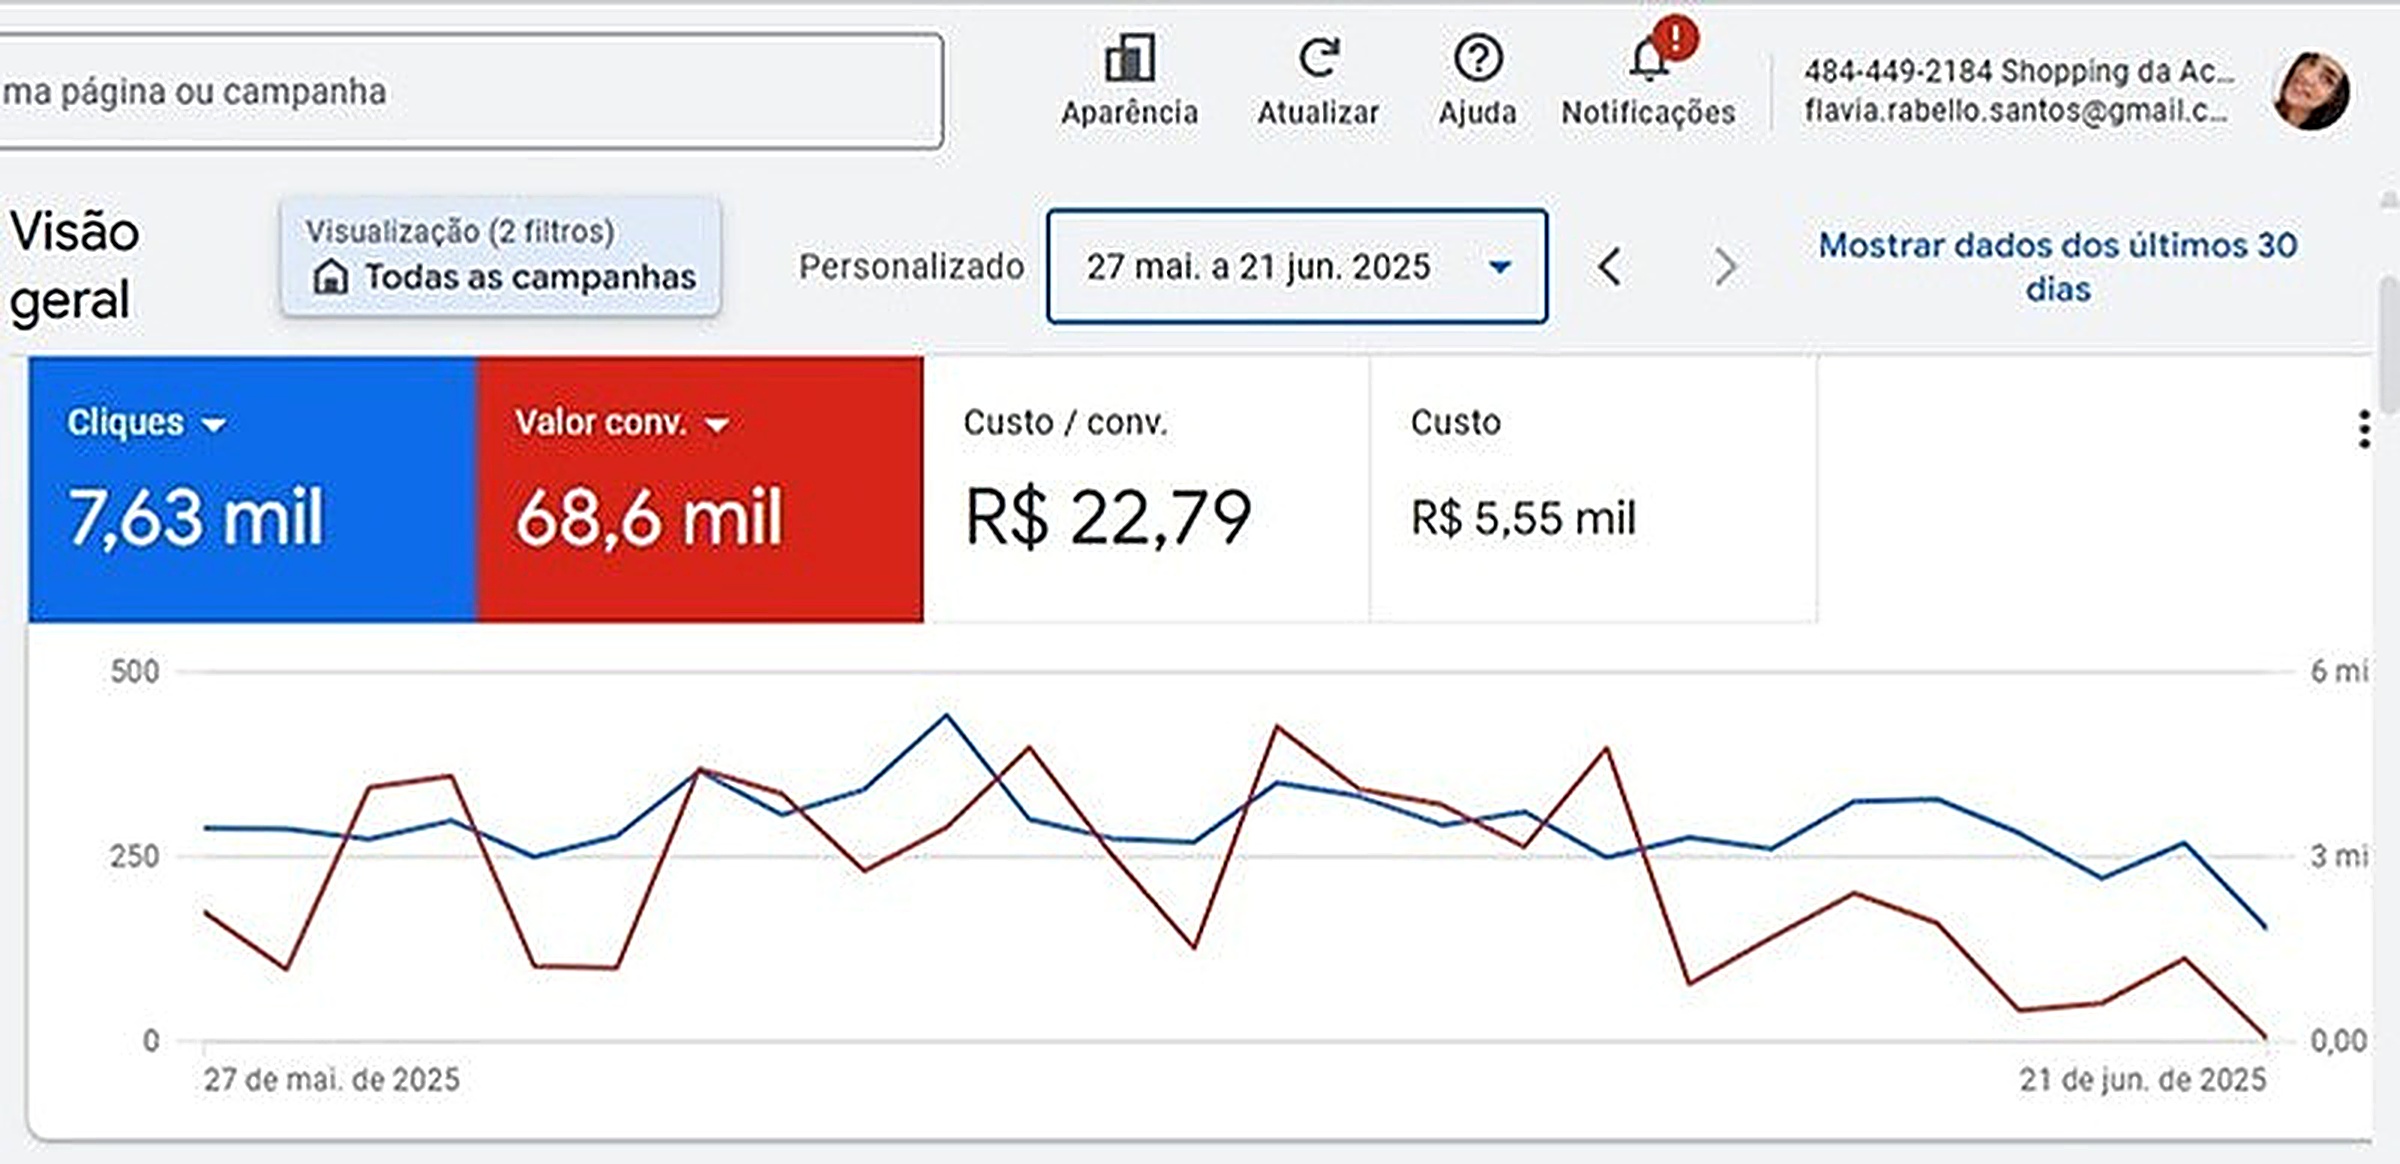Expand the Valor conv. metric dropdown
Image resolution: width=2400 pixels, height=1164 pixels.
click(x=717, y=425)
